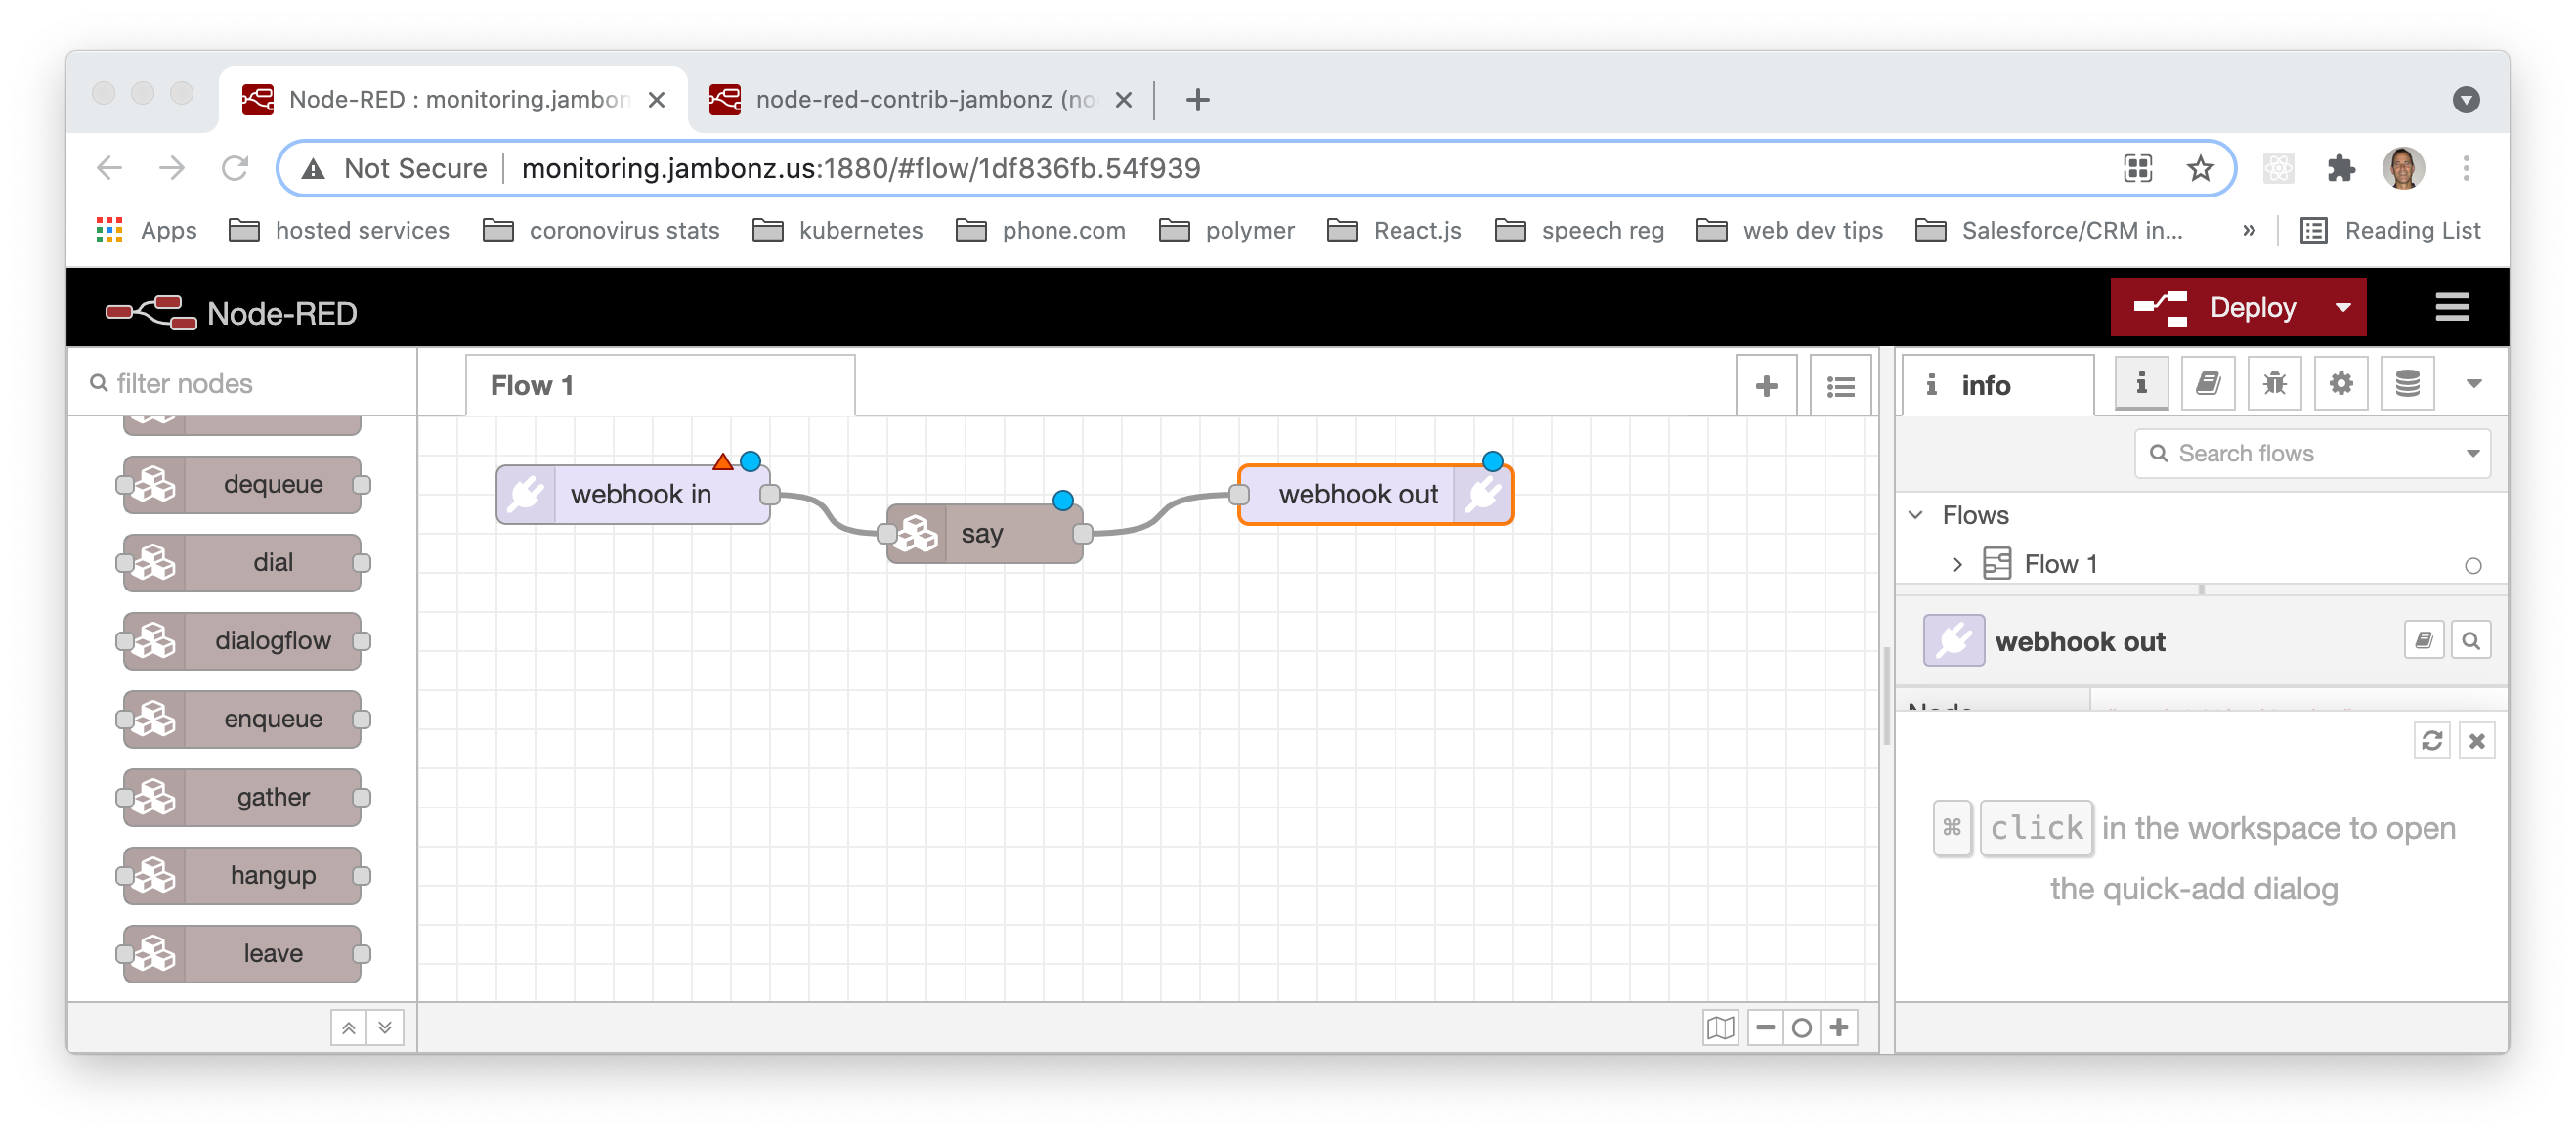Close the quick-add help popup
Viewport: 2576px width, 1136px height.
(x=2477, y=741)
